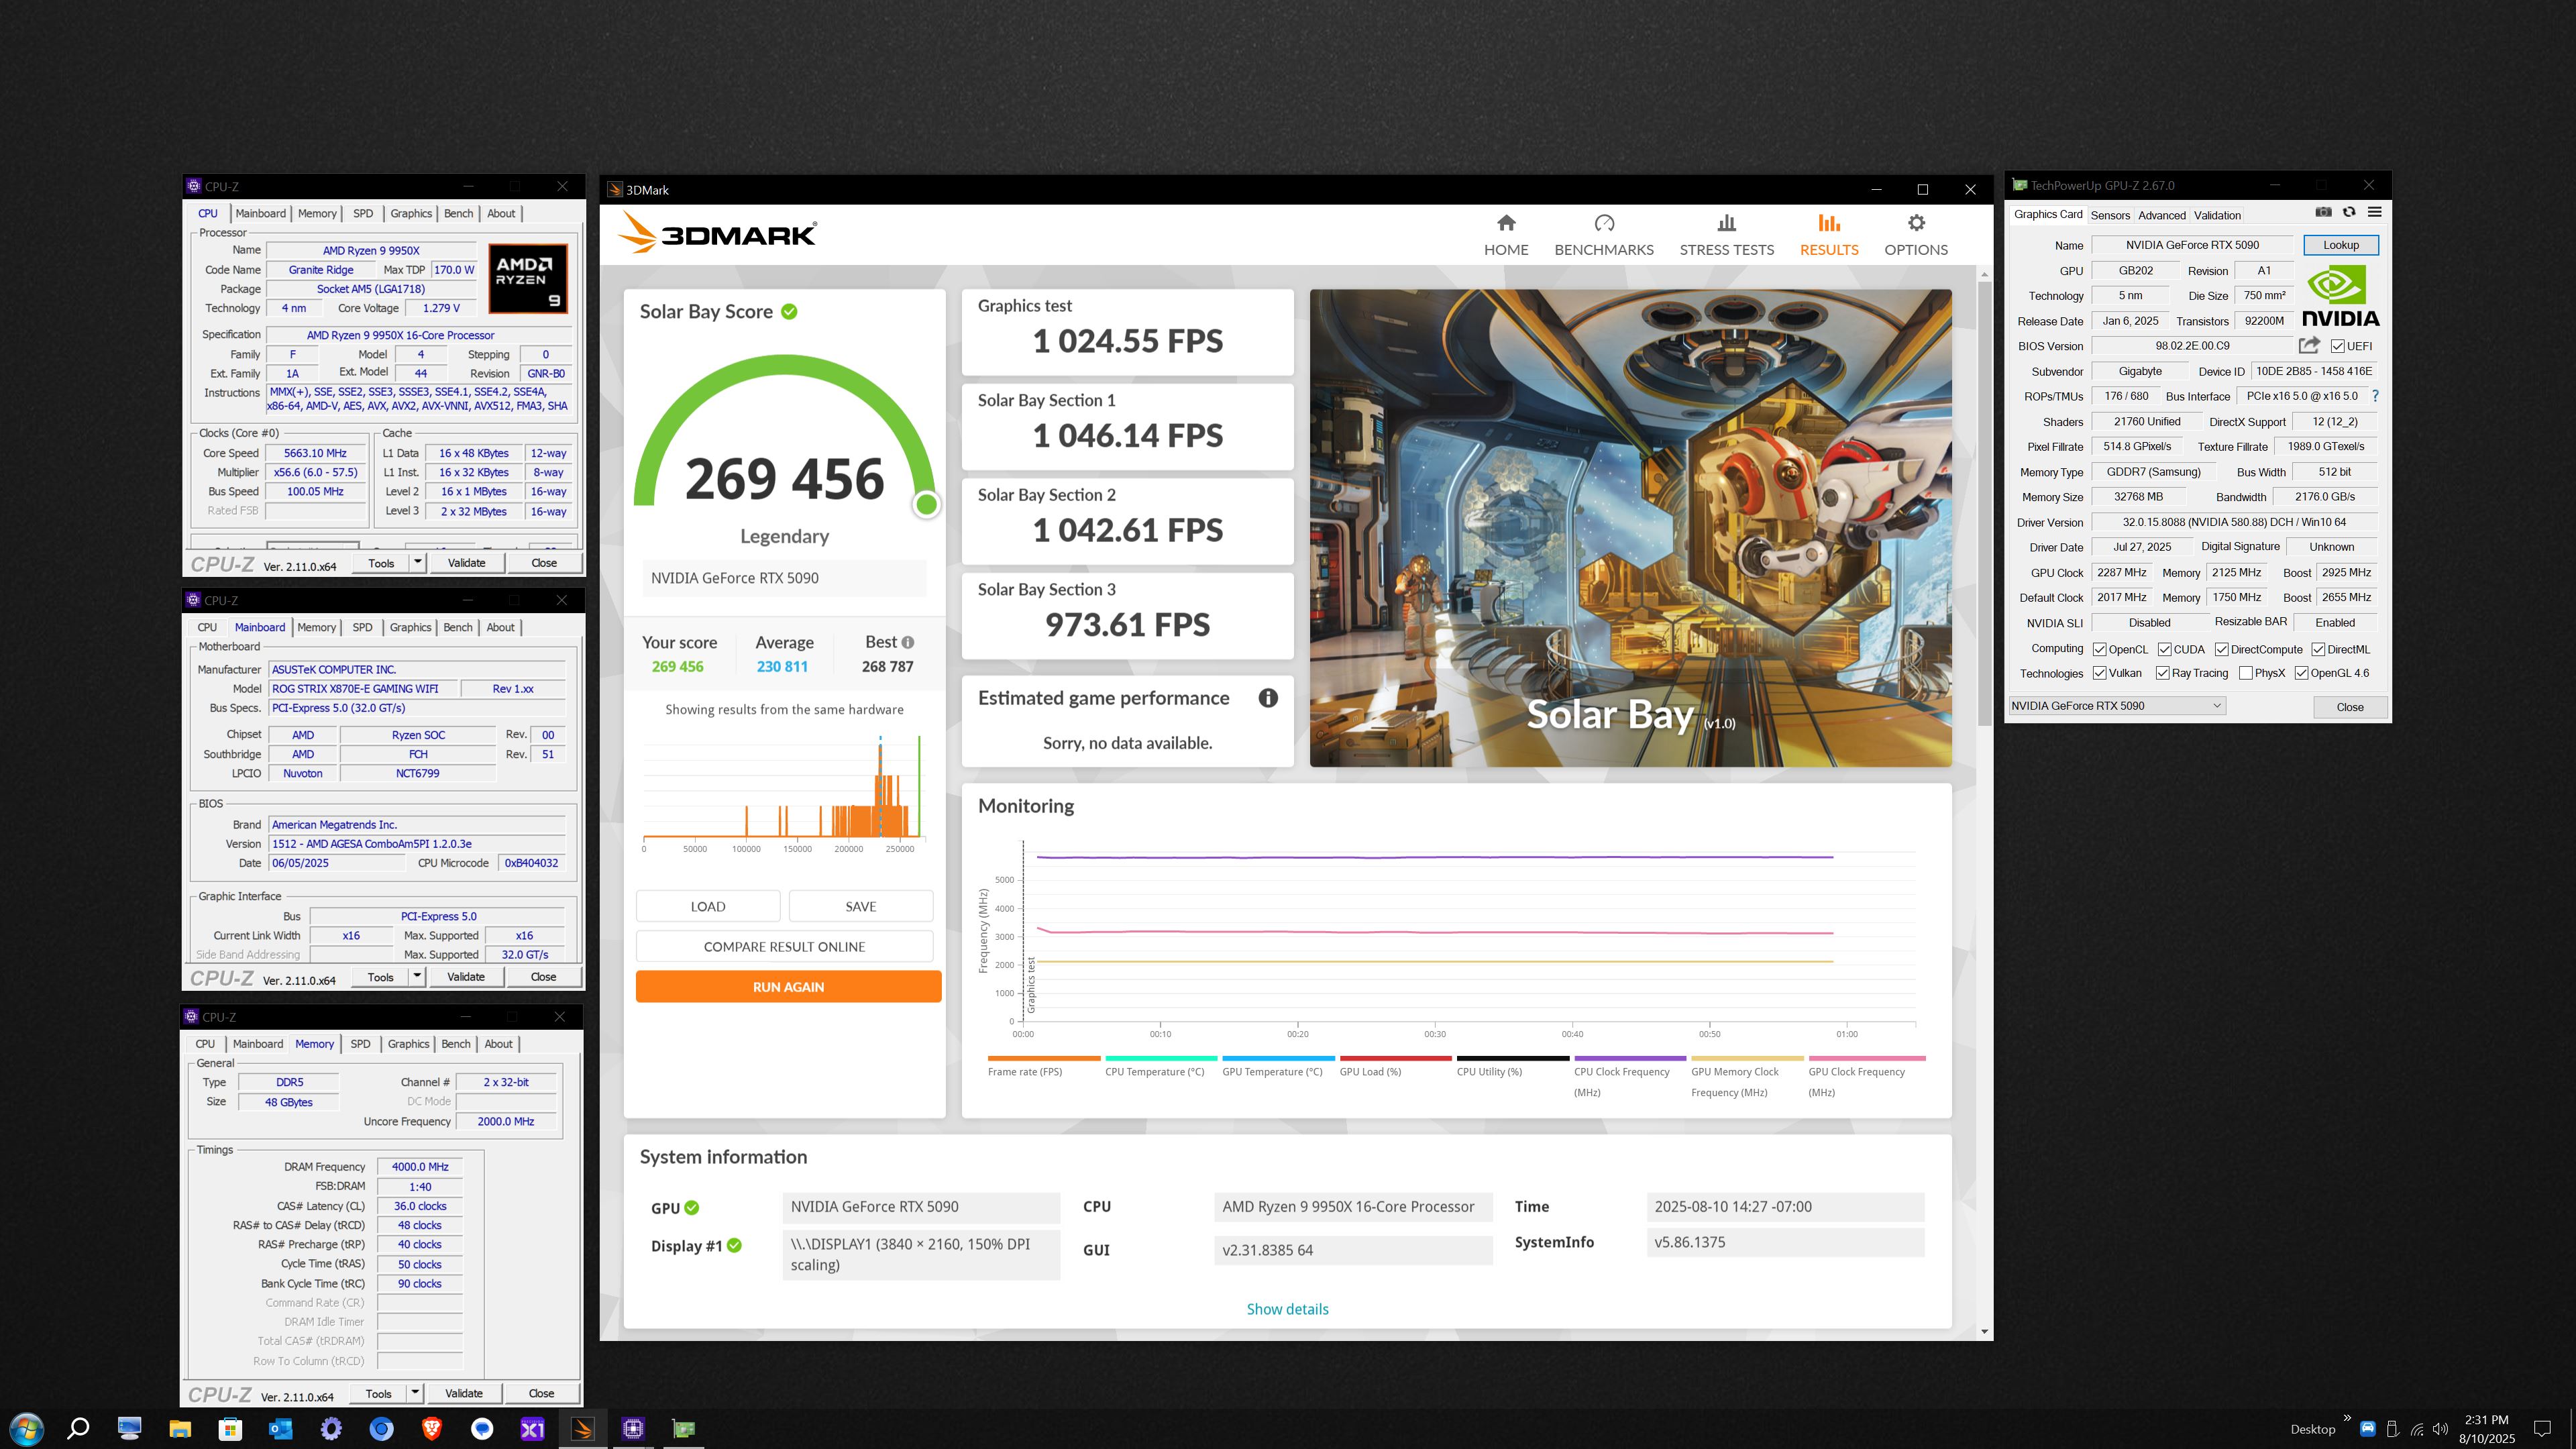Open the GPU-Z hamburger menu icon
Image resolution: width=2576 pixels, height=1449 pixels.
(2375, 212)
